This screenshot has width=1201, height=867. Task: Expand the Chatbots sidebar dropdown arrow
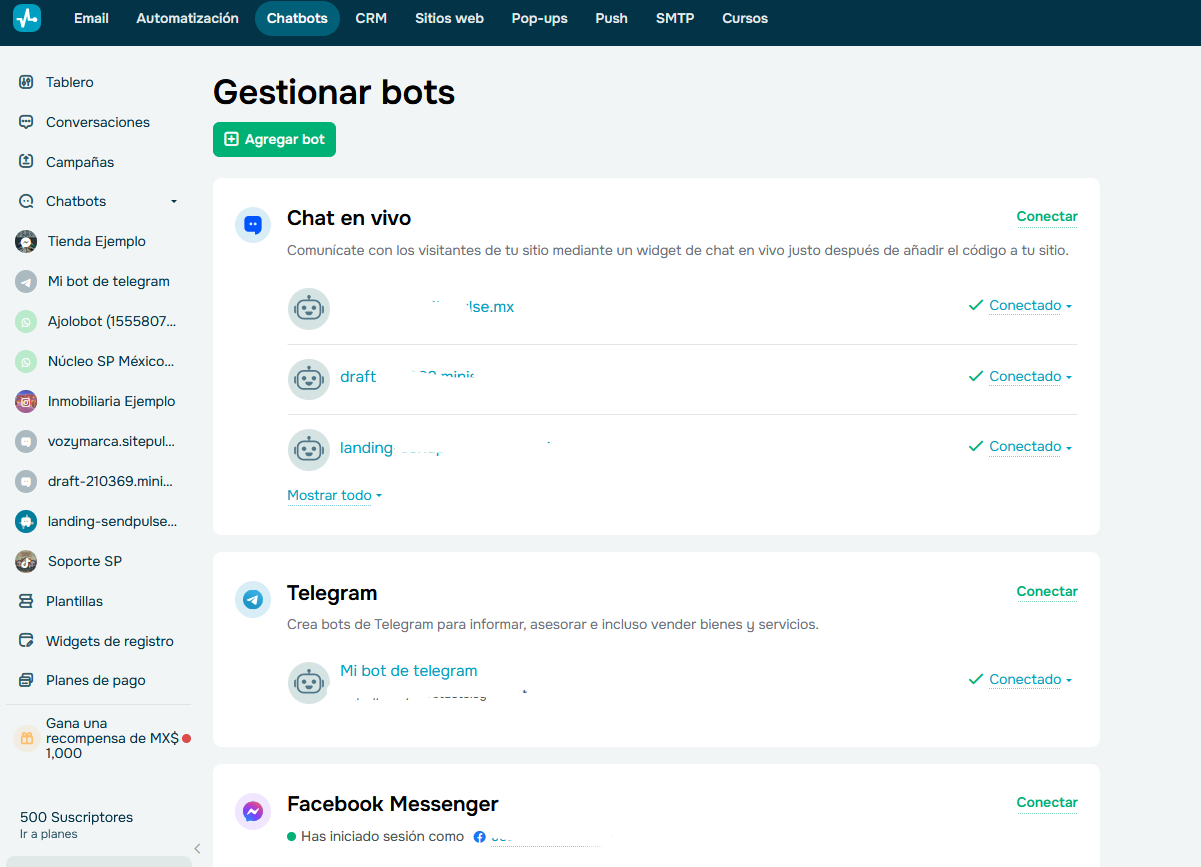coord(174,201)
